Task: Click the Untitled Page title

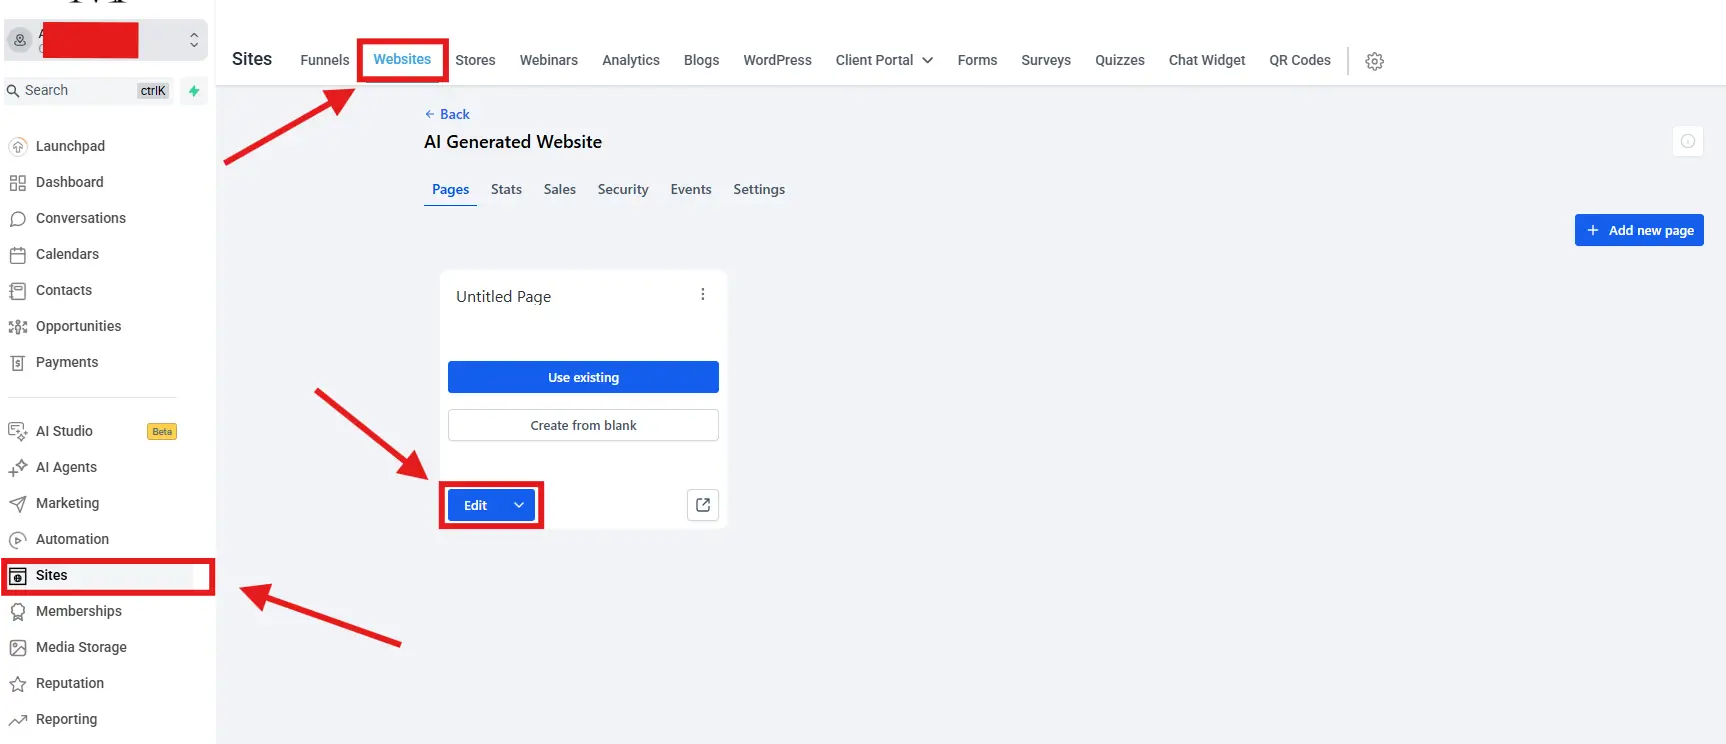Action: [x=503, y=297]
